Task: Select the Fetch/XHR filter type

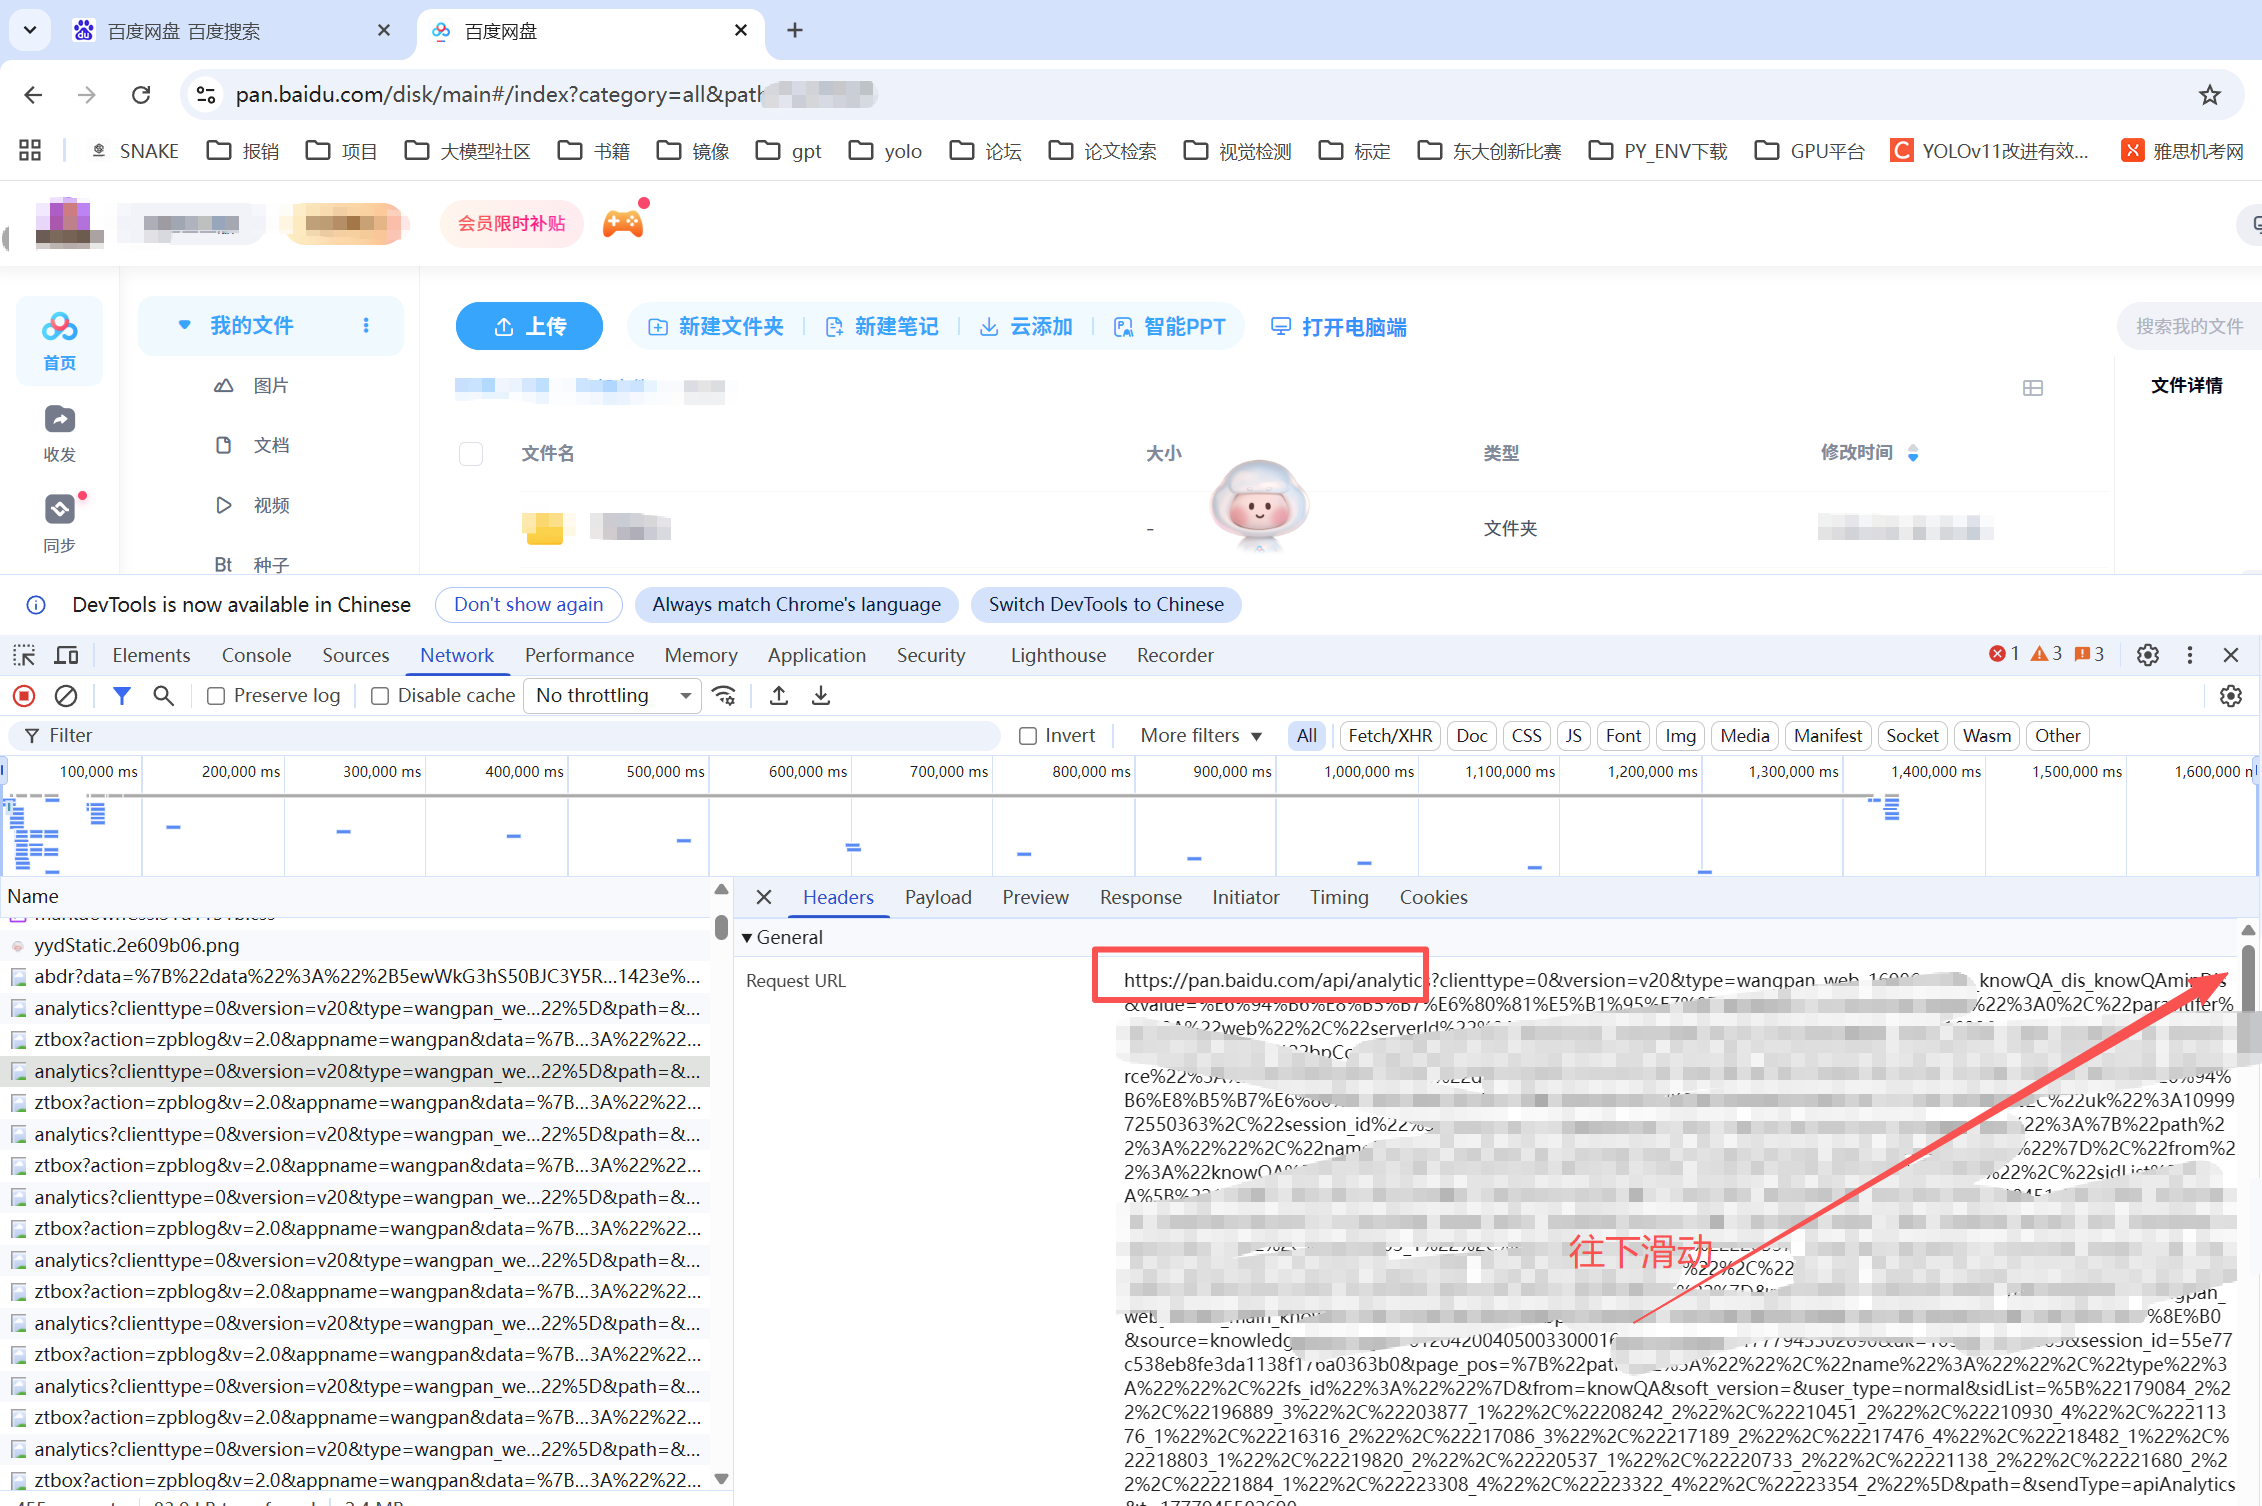Action: point(1390,736)
